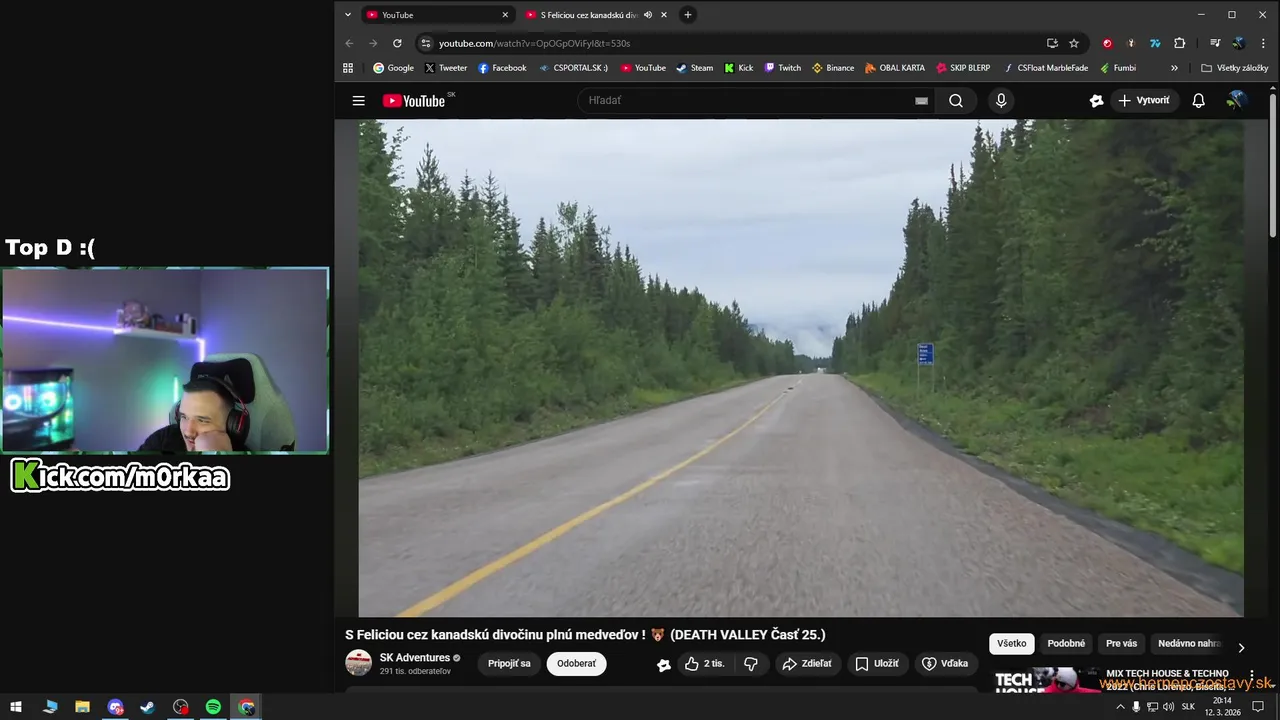Open YouTube notifications bell
The image size is (1280, 720).
[x=1198, y=101]
